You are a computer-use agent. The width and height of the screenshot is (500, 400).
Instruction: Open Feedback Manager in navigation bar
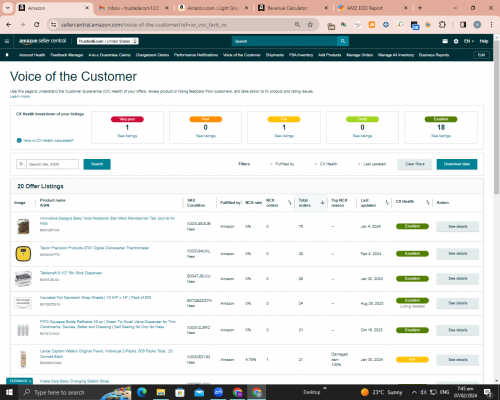tap(67, 55)
